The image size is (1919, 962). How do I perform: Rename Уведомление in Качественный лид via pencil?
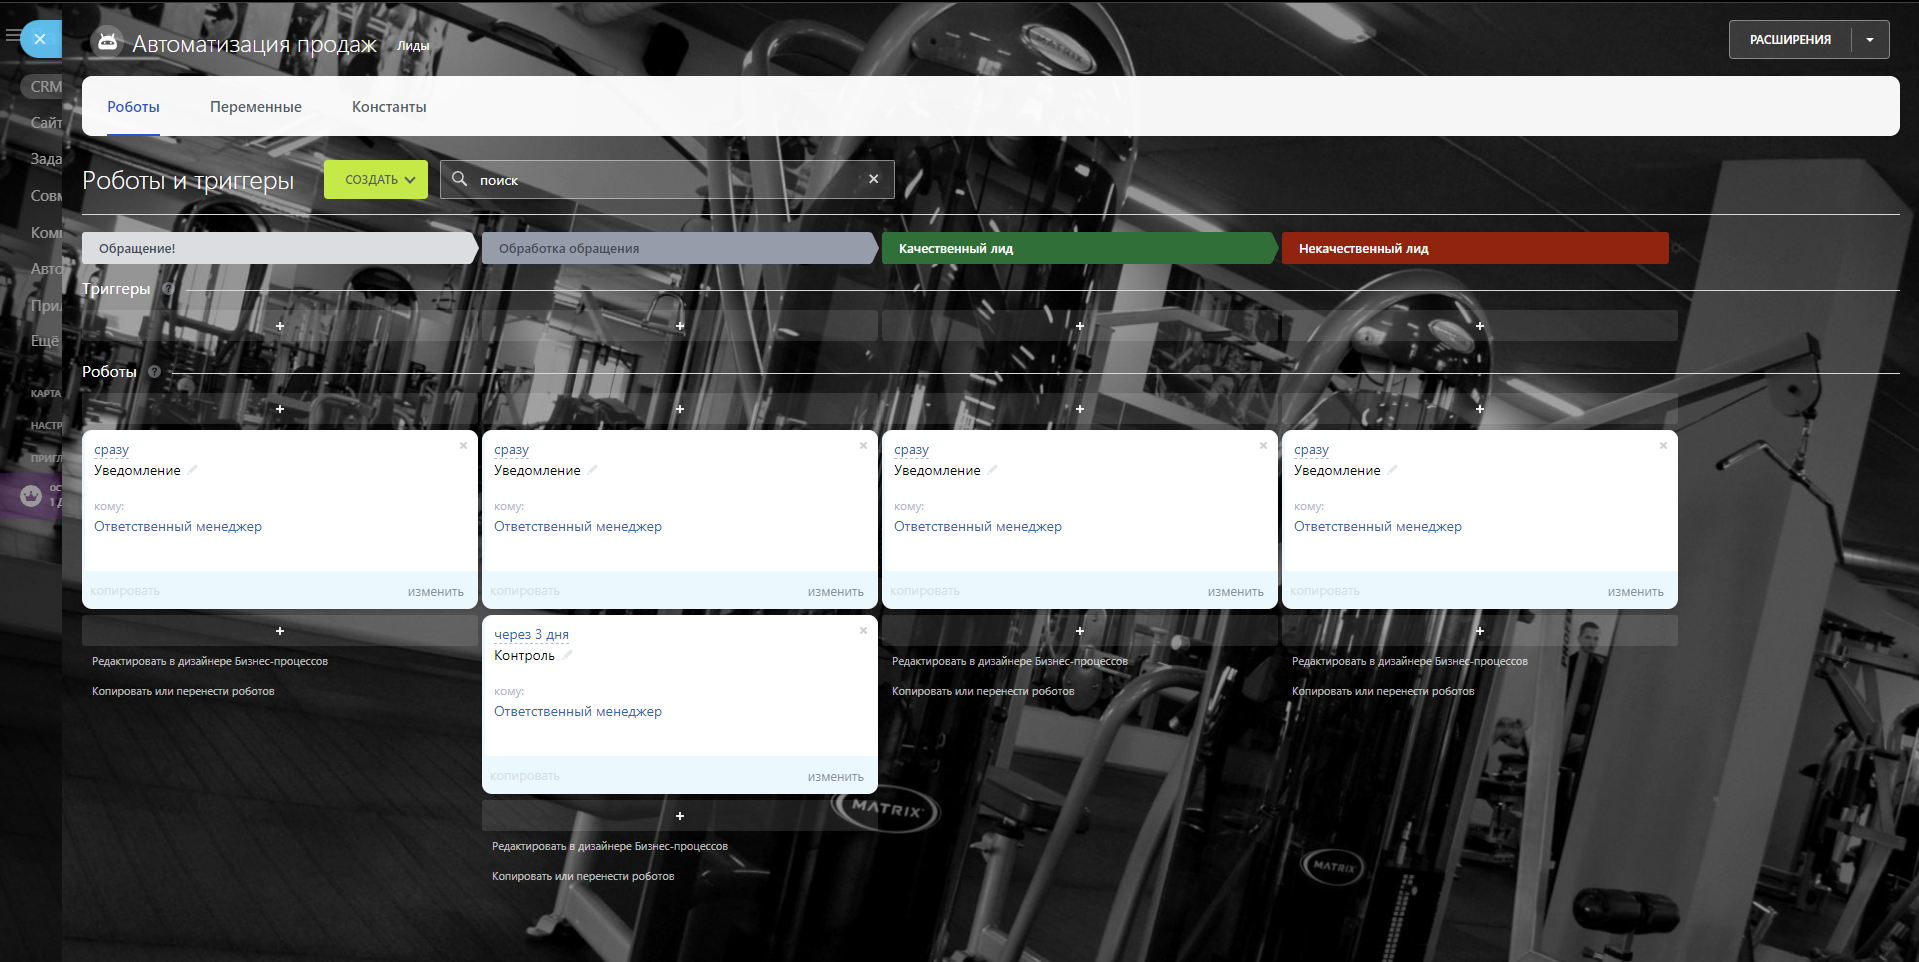(x=993, y=470)
